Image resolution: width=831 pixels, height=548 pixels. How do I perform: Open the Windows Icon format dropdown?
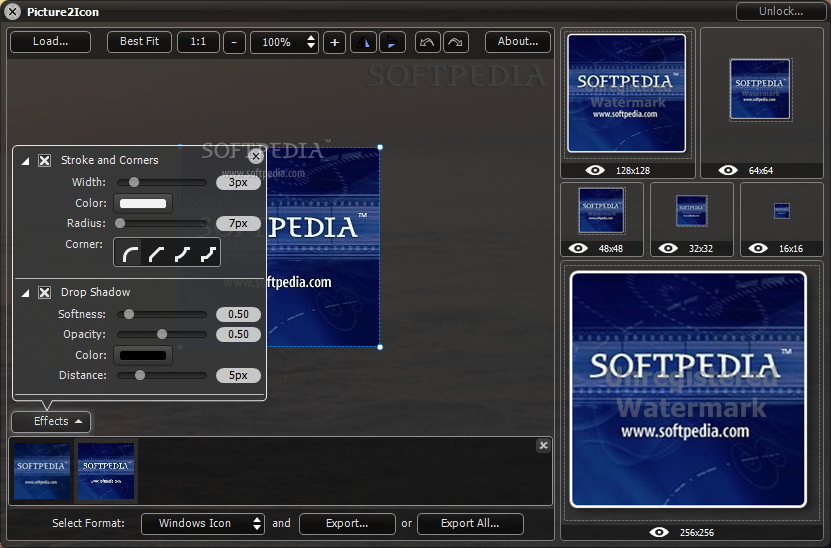202,524
